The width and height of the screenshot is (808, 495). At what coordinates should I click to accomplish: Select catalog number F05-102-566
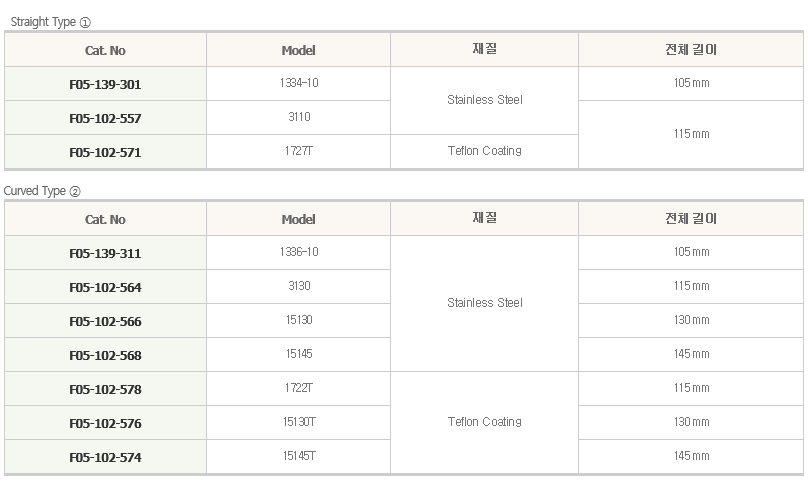point(105,321)
